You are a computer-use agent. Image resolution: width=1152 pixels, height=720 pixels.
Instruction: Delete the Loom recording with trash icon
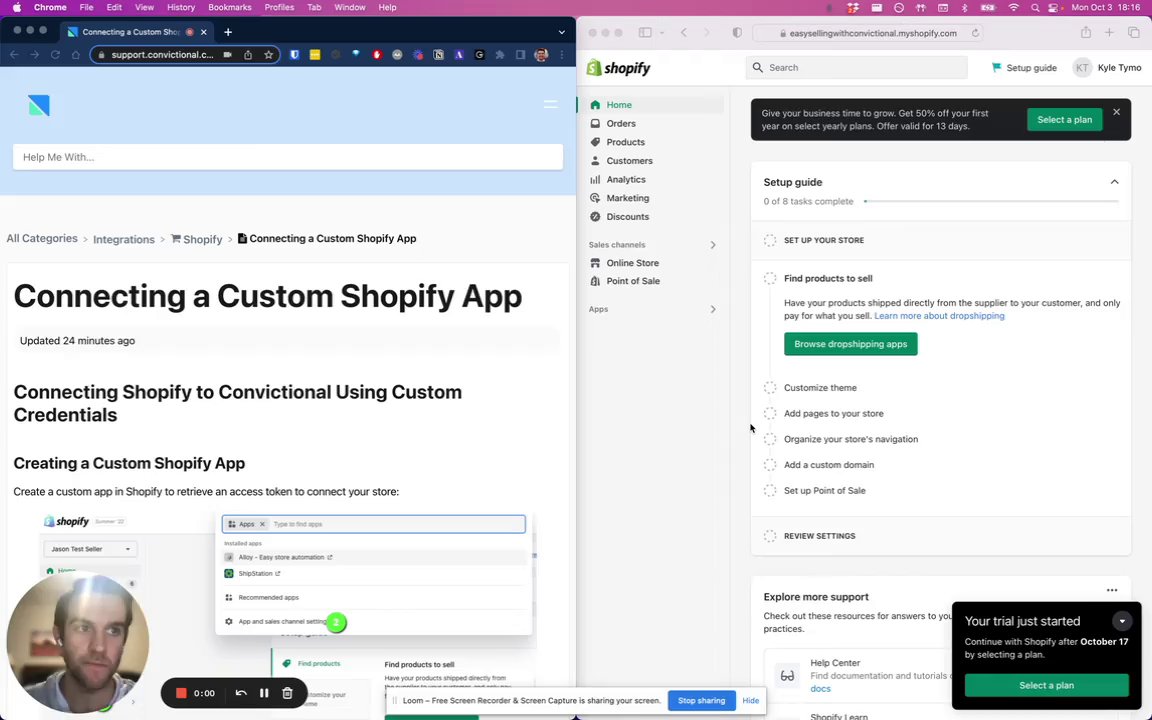287,693
